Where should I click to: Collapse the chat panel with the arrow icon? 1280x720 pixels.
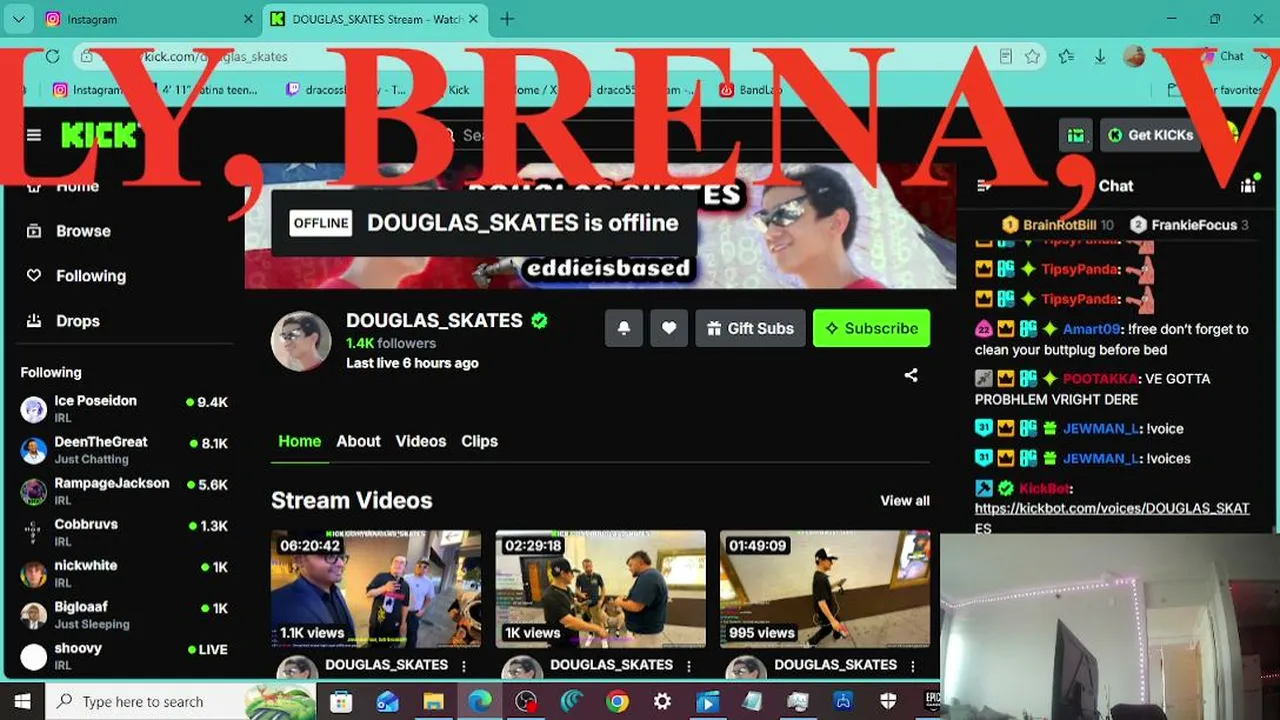(984, 186)
